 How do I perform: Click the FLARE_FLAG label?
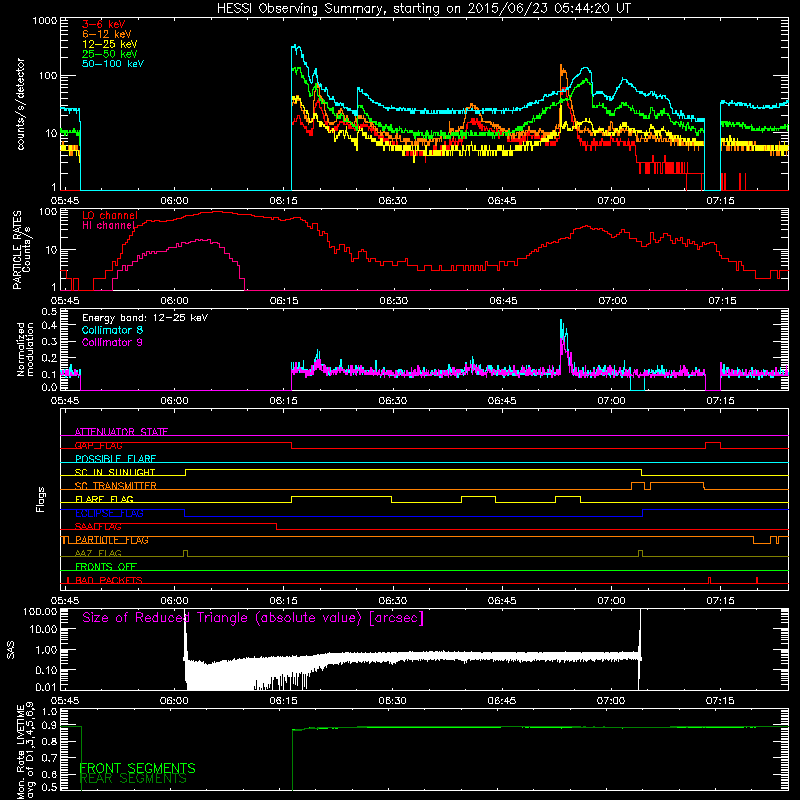point(104,499)
